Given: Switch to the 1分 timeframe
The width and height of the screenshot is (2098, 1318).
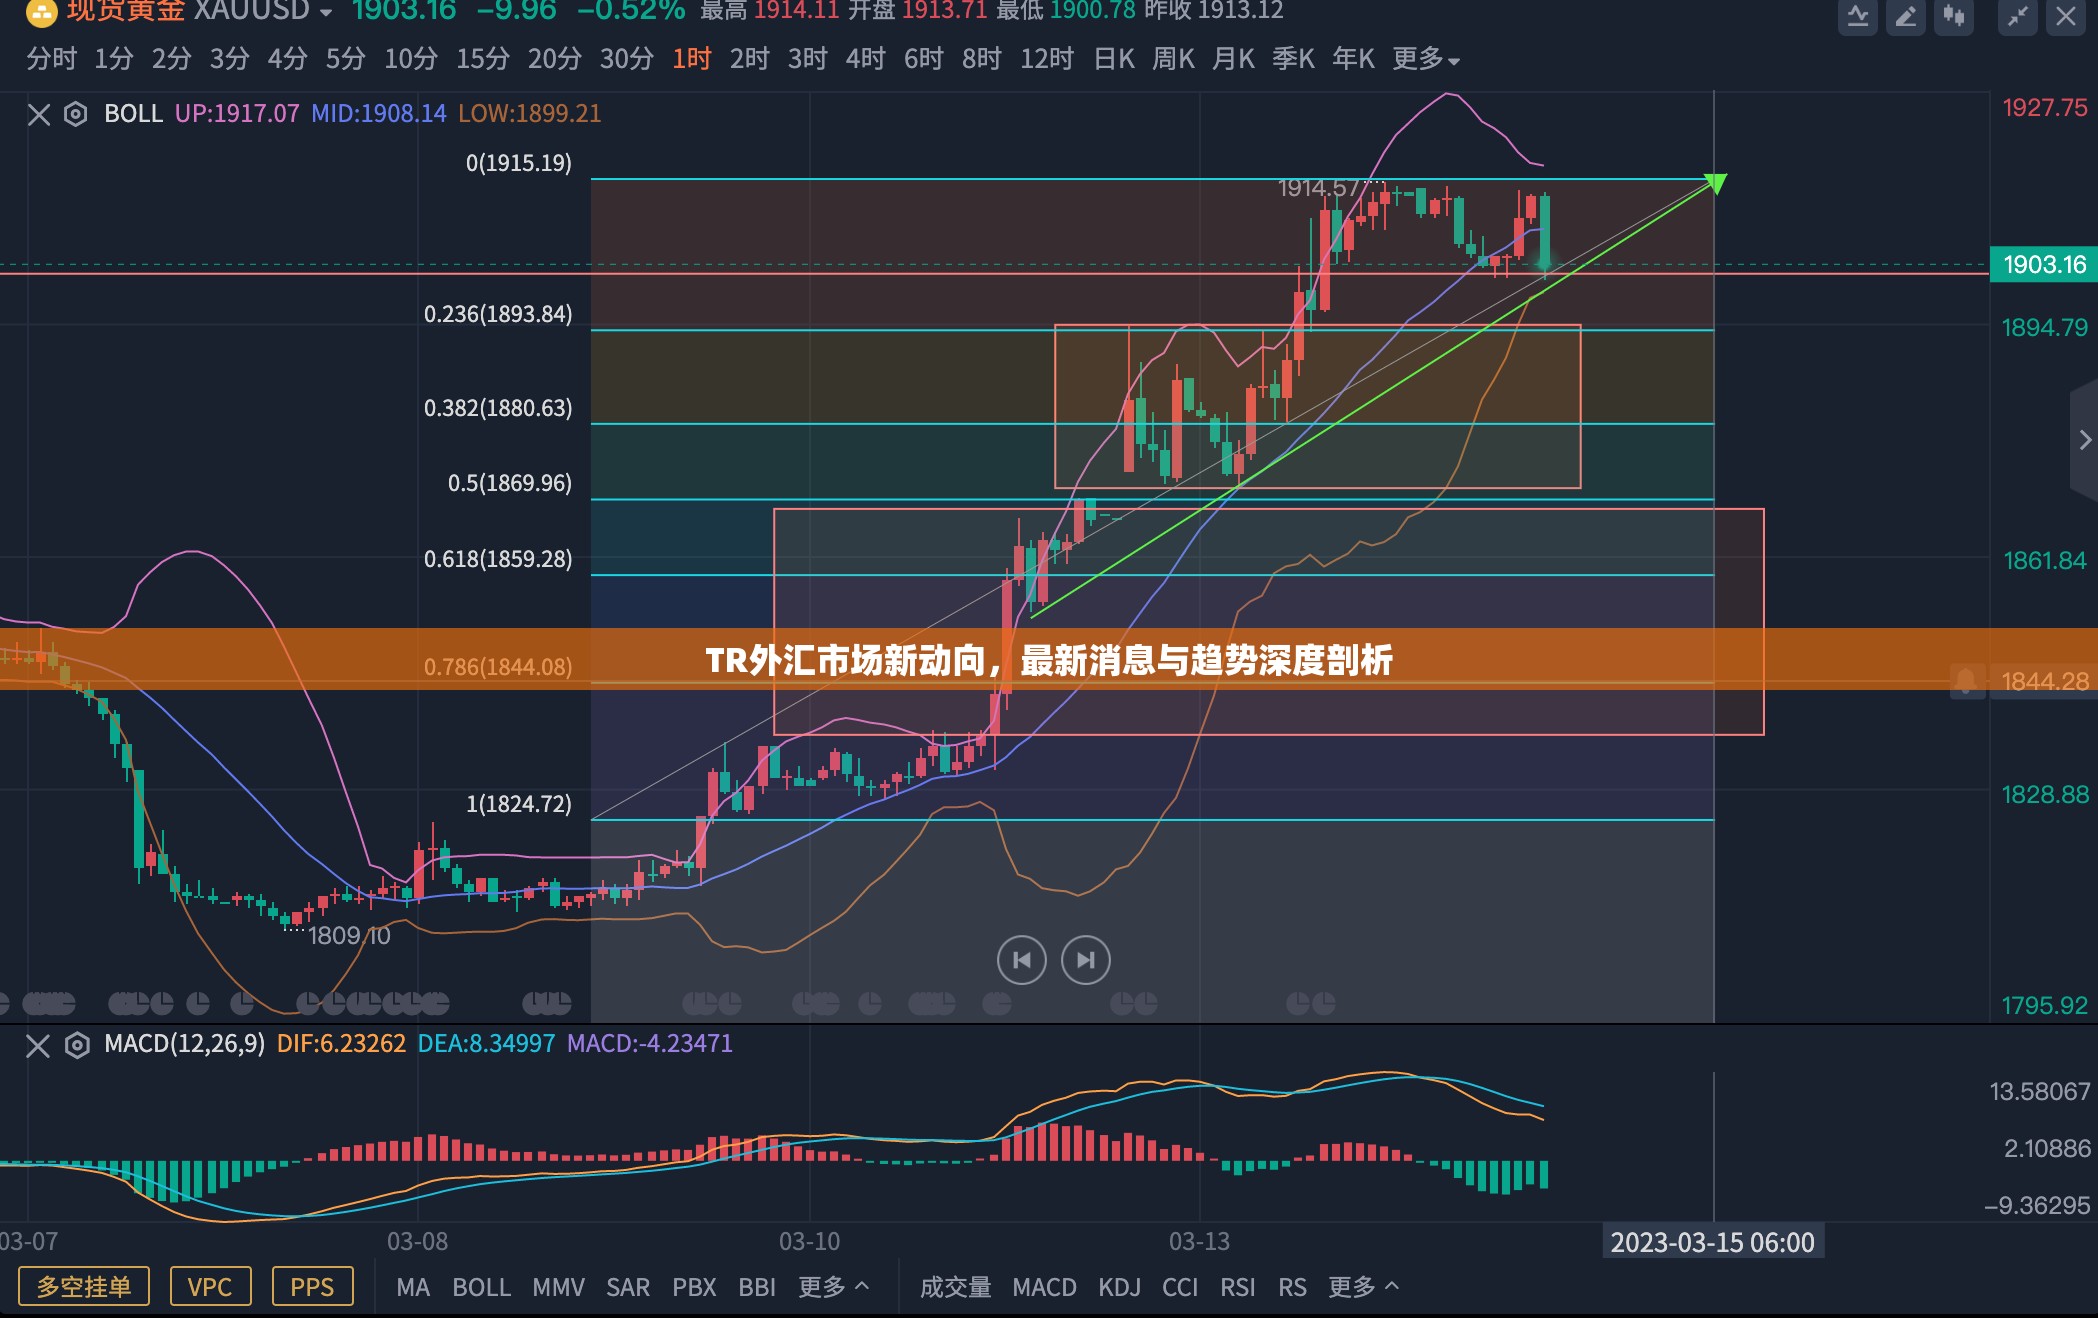Looking at the screenshot, I should pos(114,59).
